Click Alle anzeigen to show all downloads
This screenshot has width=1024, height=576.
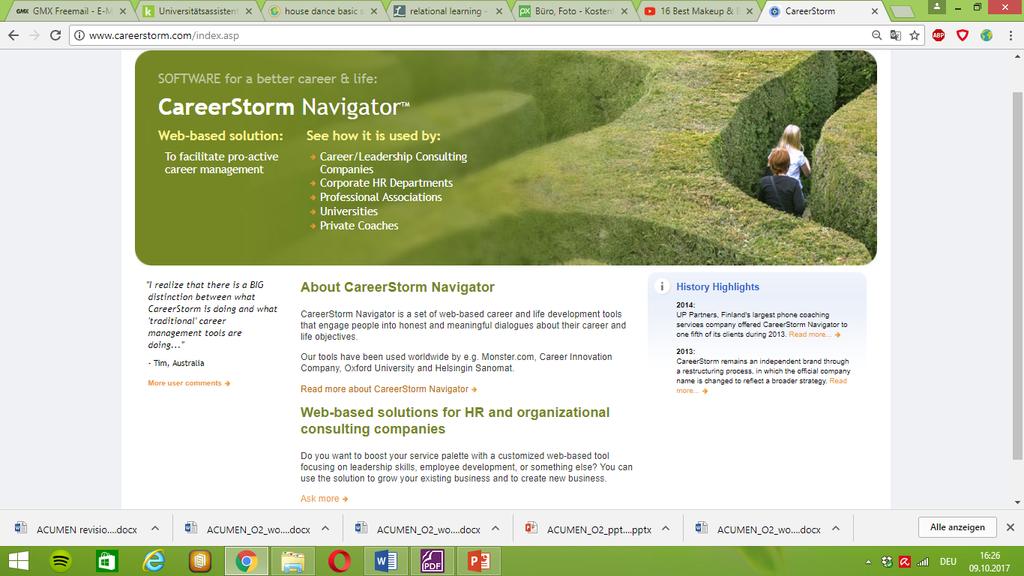pos(957,527)
